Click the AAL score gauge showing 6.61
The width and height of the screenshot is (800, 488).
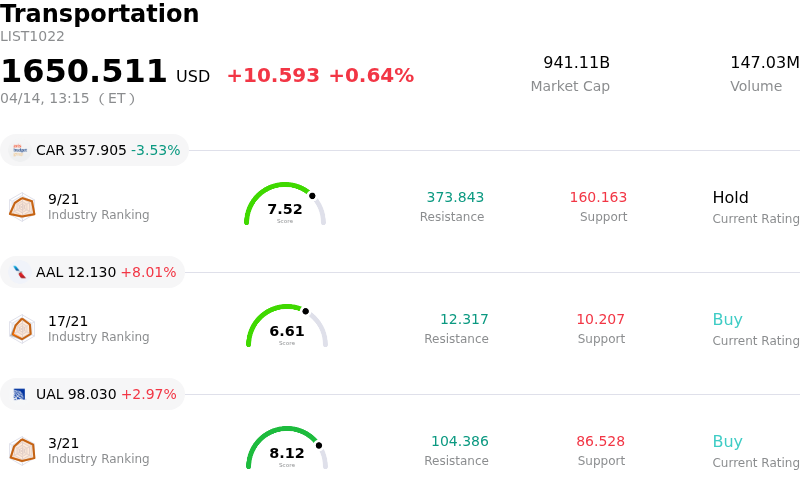(287, 327)
